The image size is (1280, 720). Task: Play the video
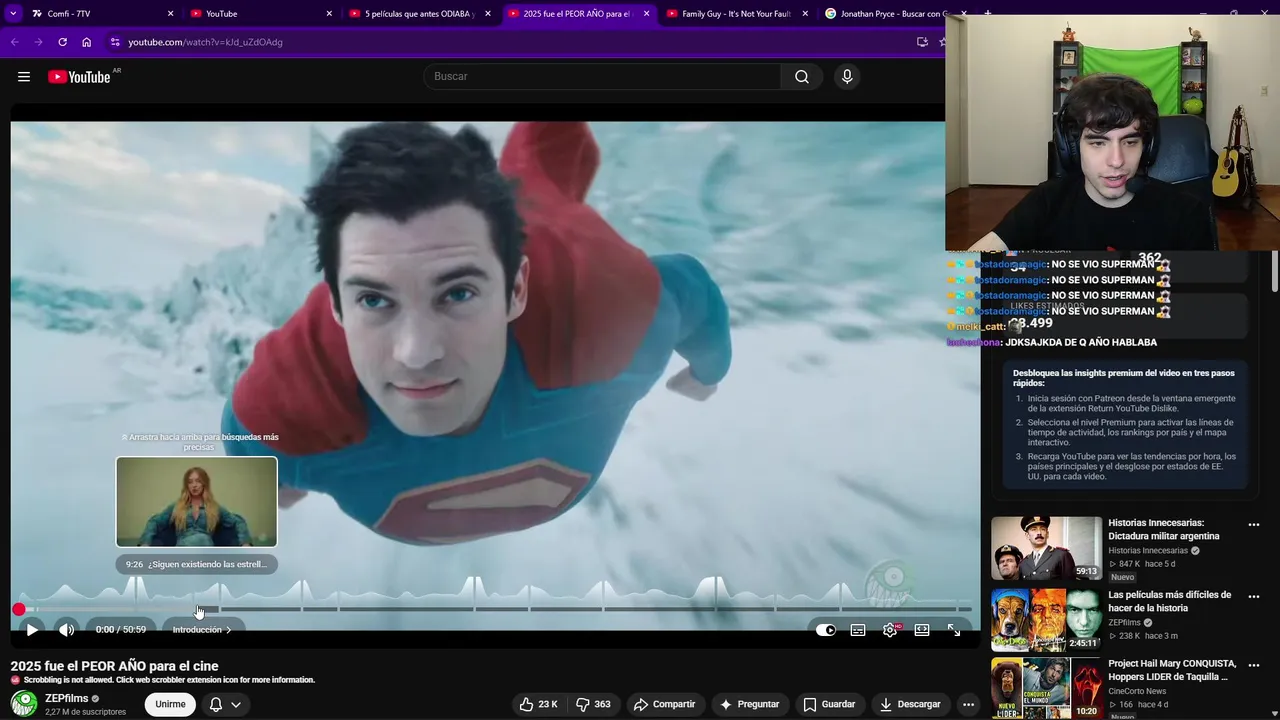click(32, 630)
